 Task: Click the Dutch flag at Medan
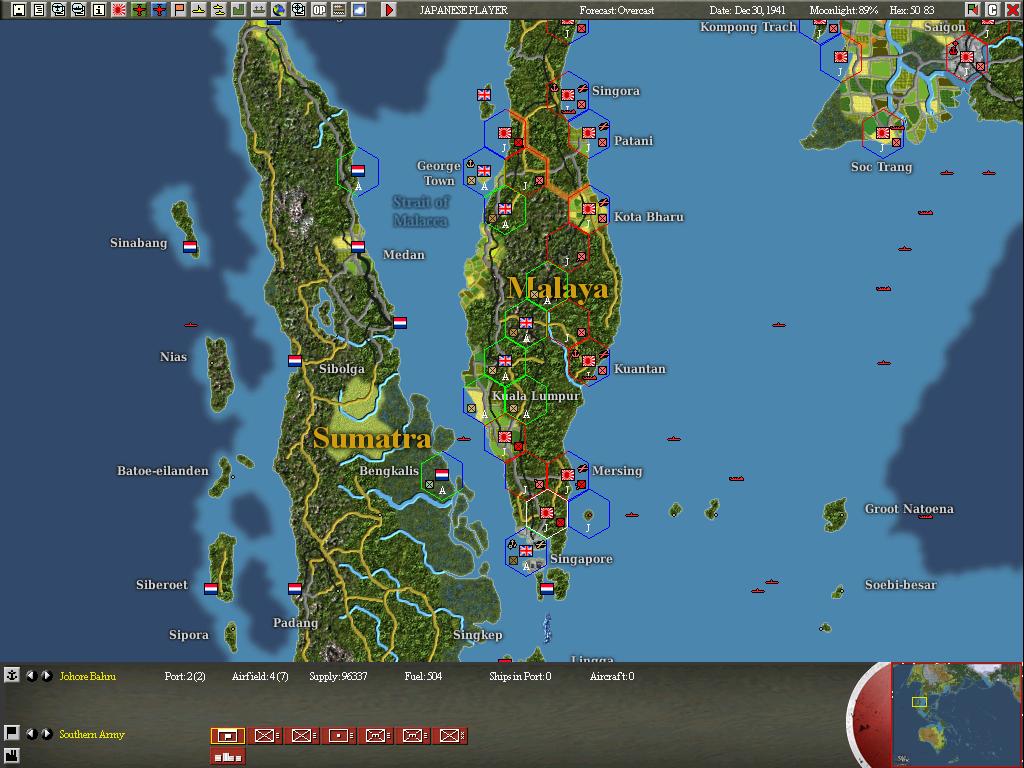(x=358, y=247)
